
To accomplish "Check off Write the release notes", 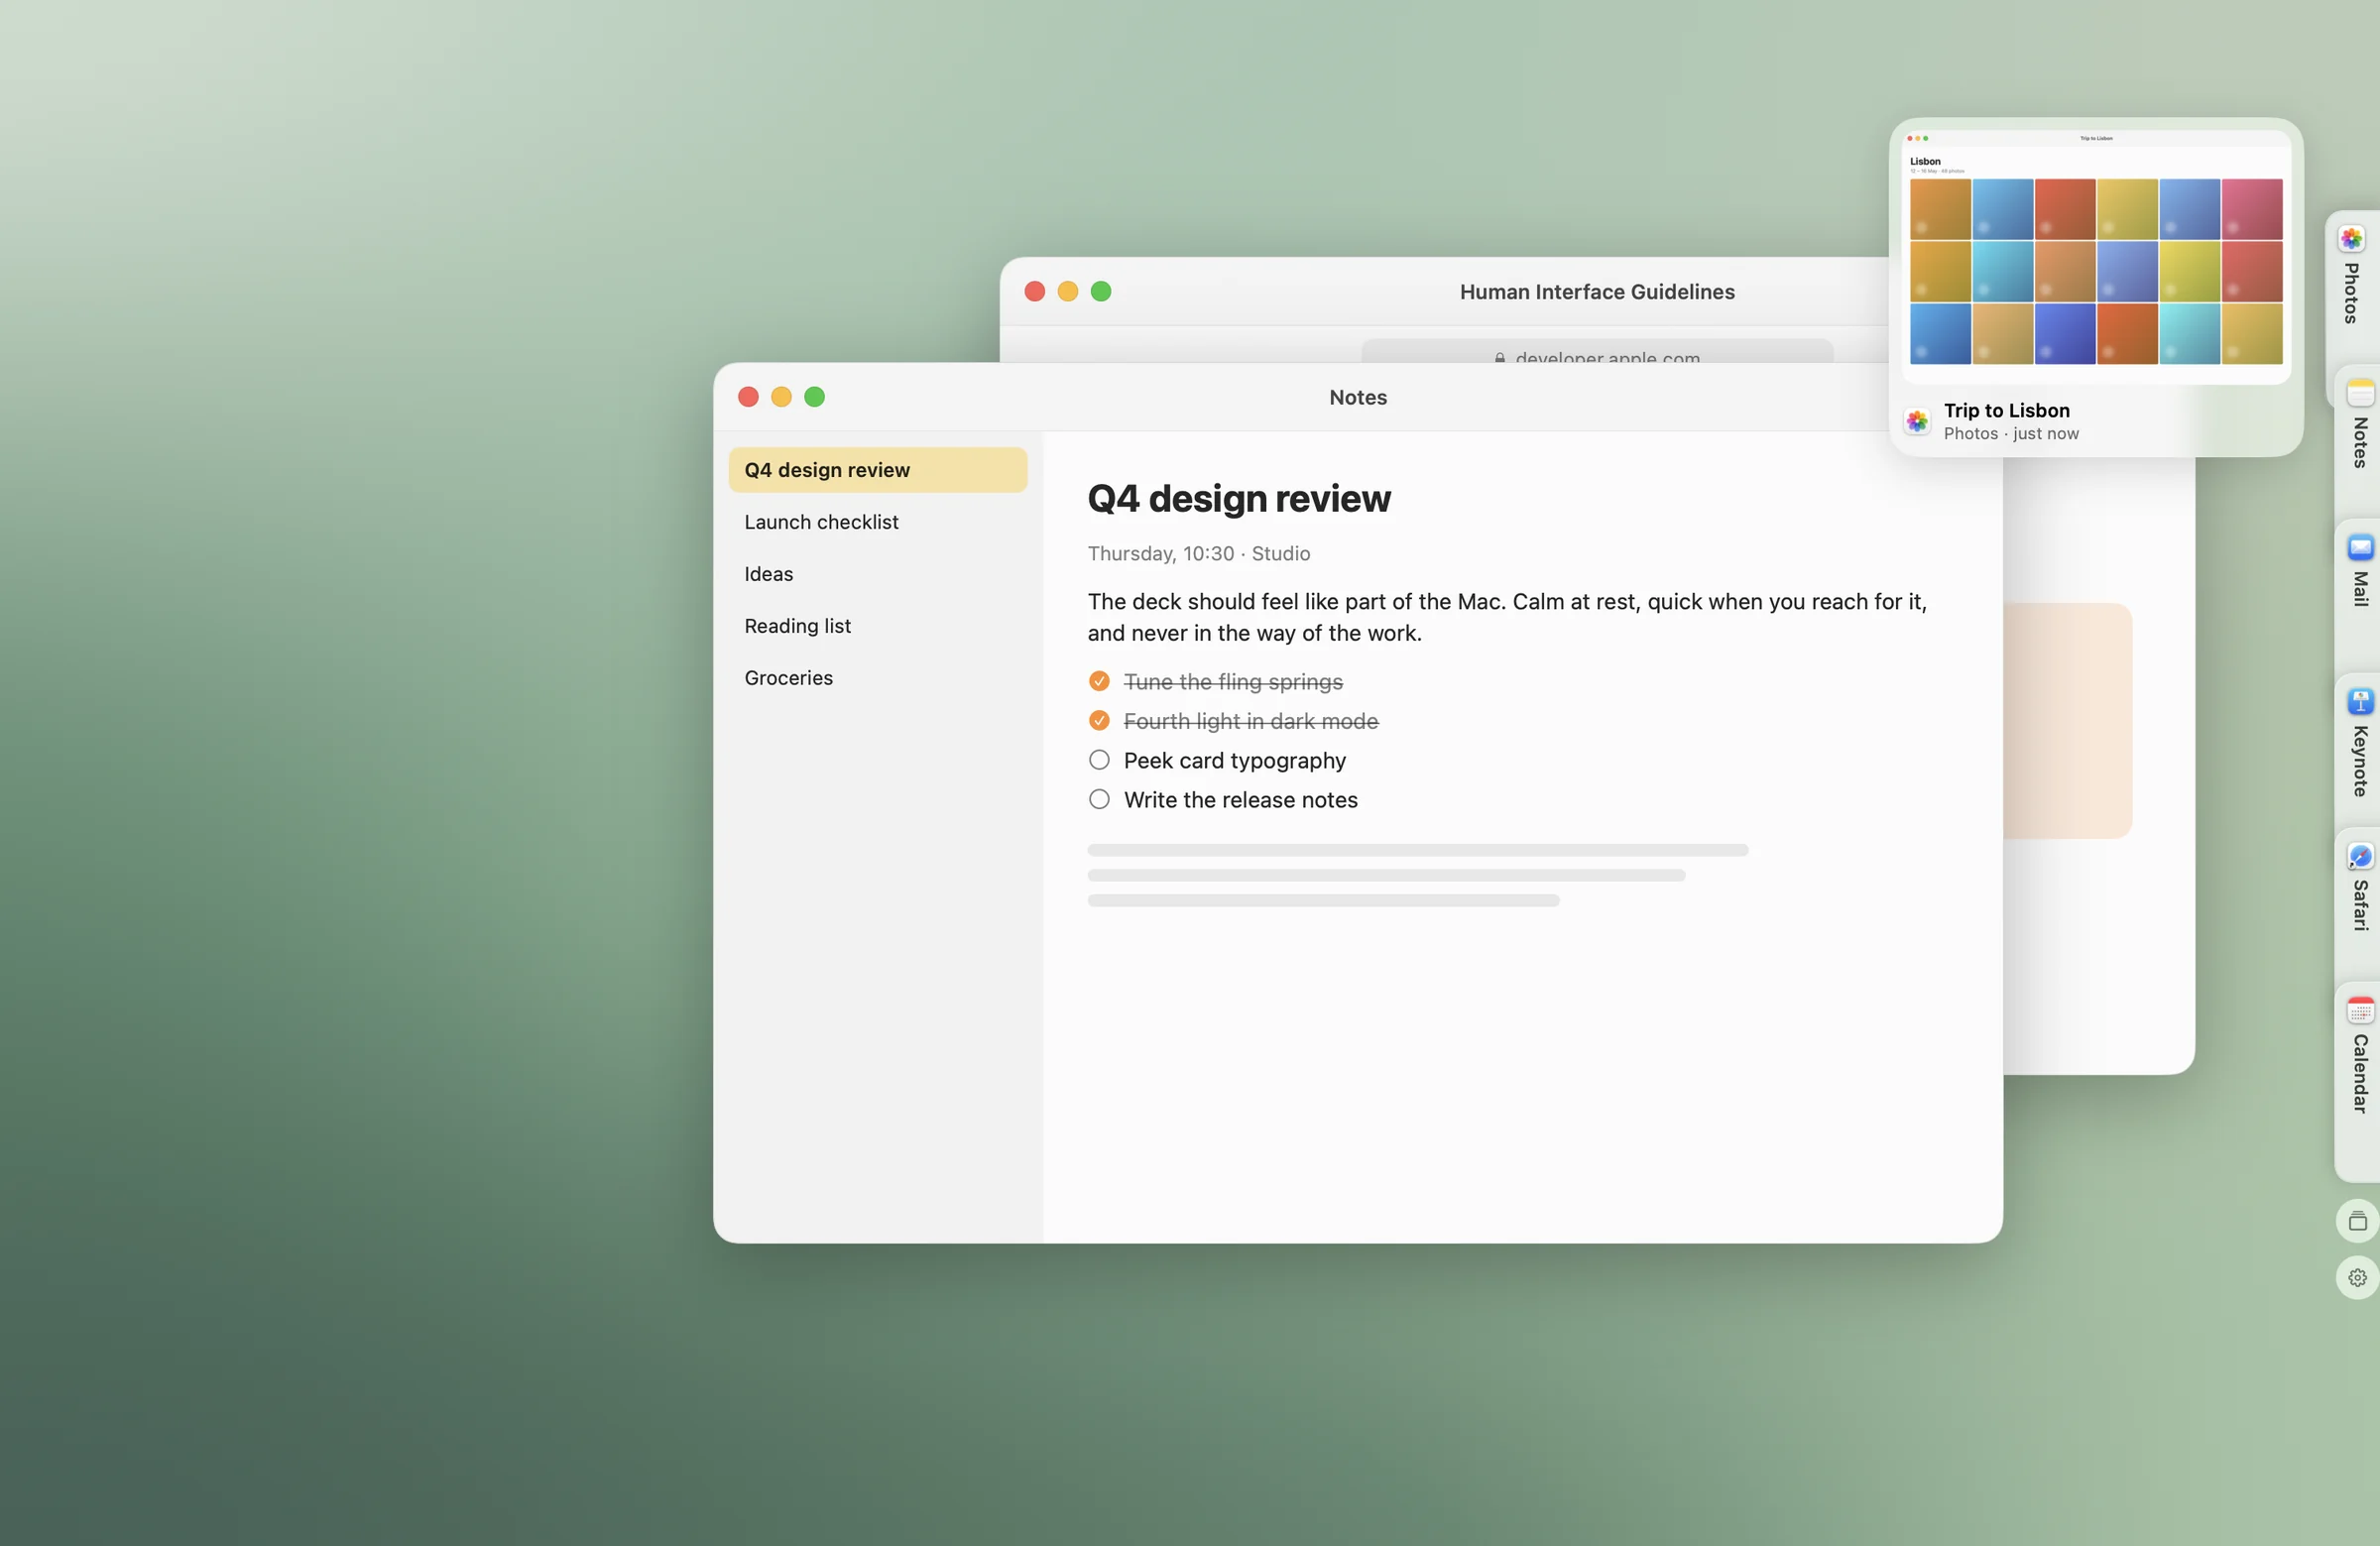I will (x=1099, y=799).
